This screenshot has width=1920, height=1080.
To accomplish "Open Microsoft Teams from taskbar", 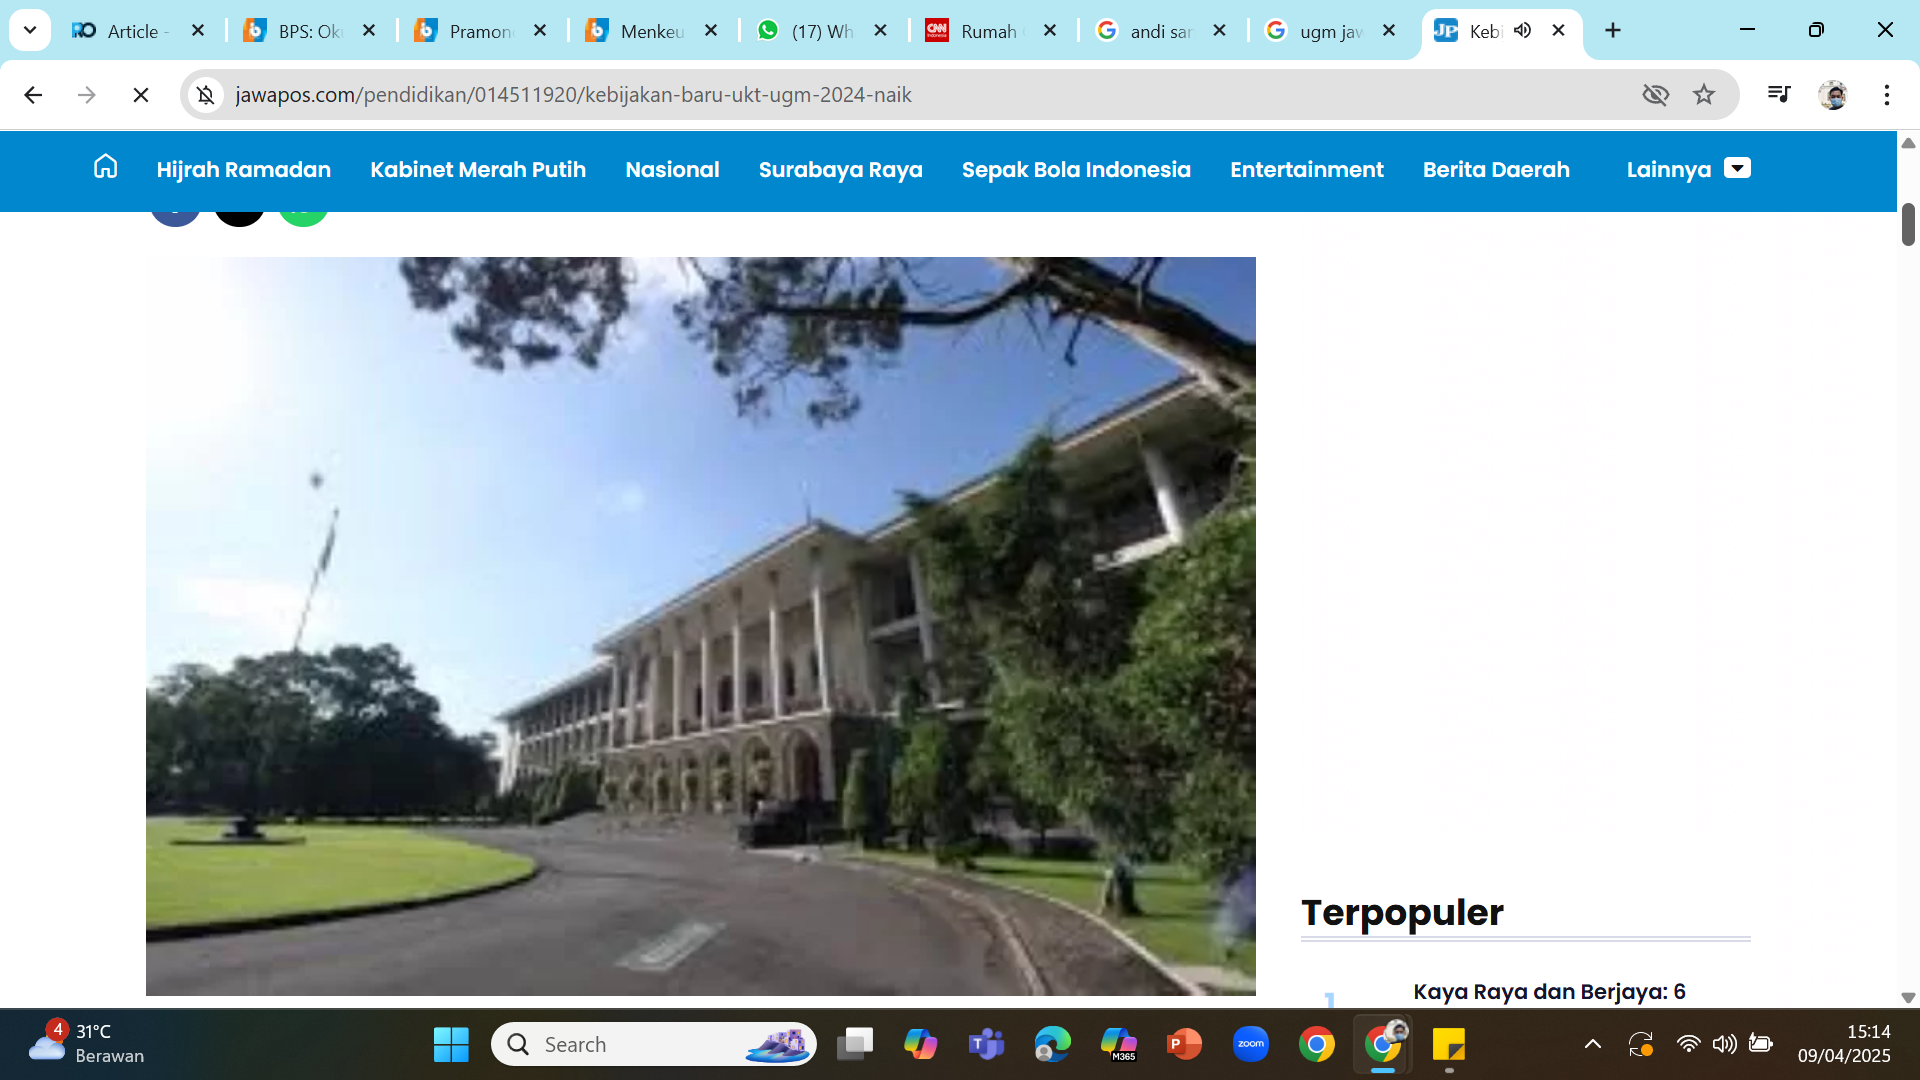I will (x=986, y=1044).
